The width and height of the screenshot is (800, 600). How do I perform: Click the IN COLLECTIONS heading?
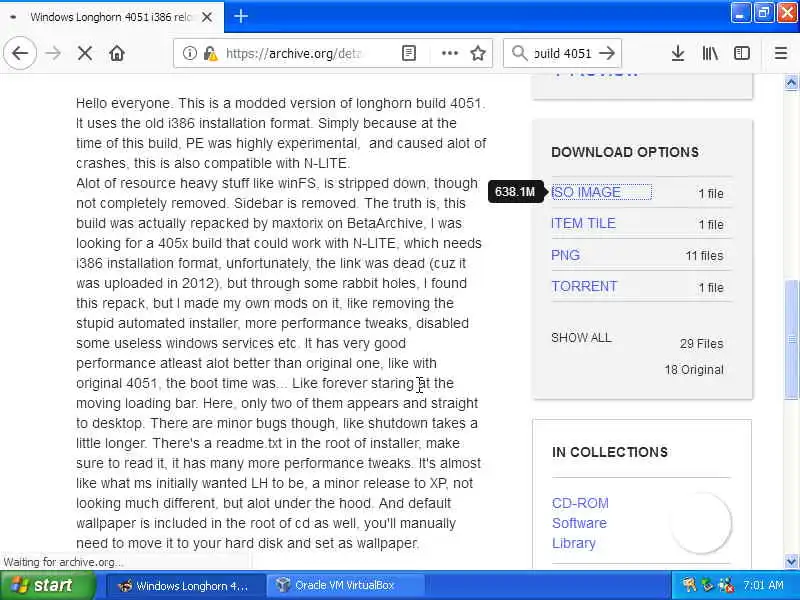tap(610, 452)
